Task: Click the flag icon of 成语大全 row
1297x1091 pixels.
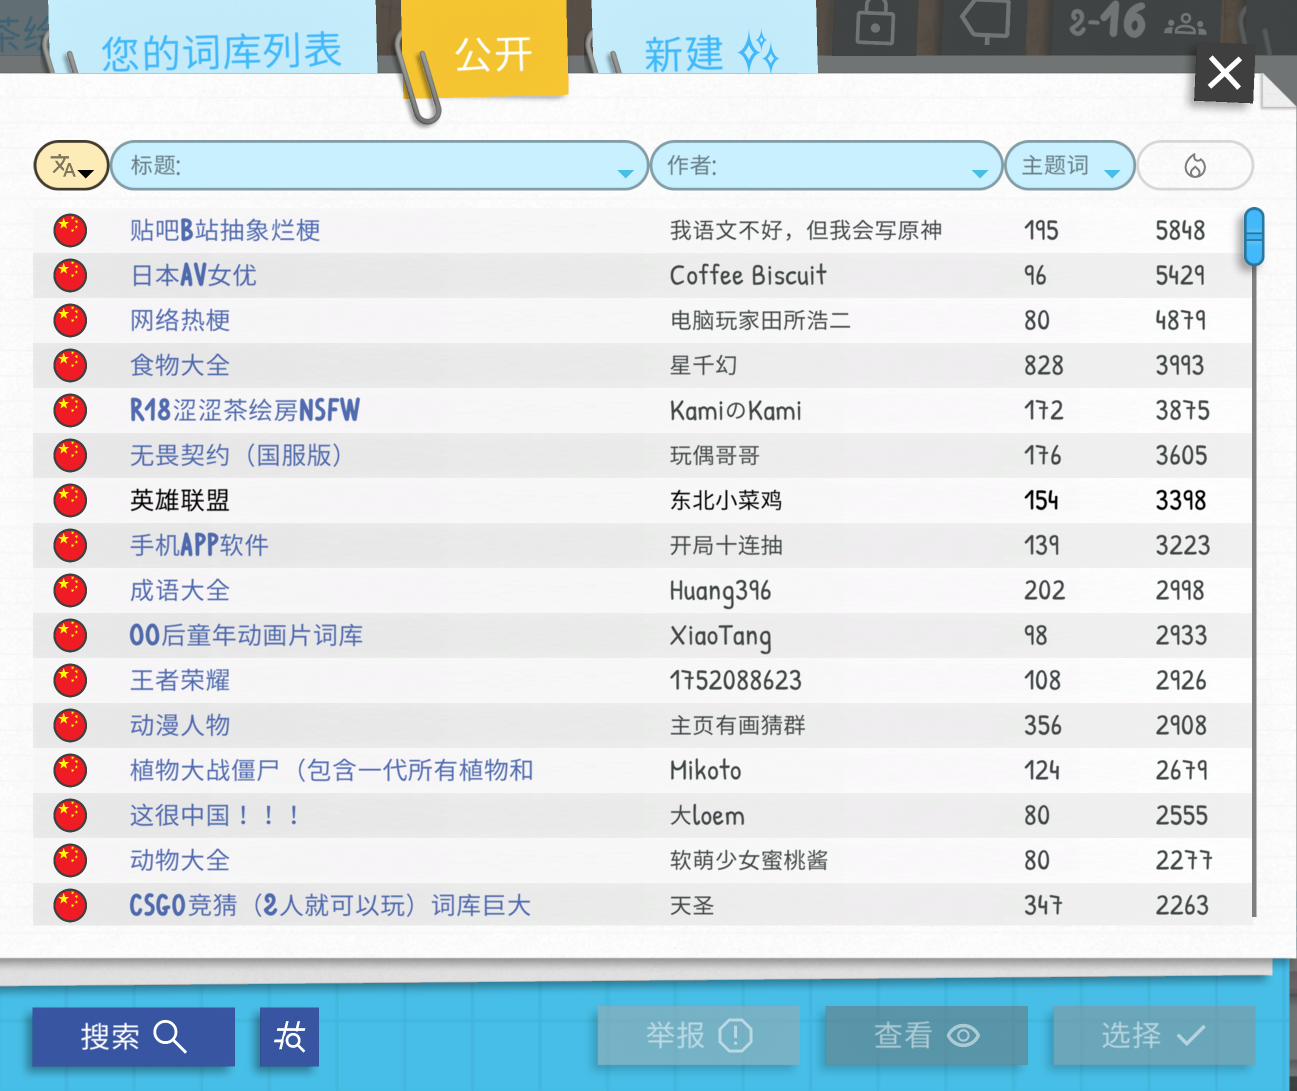Action: point(70,590)
